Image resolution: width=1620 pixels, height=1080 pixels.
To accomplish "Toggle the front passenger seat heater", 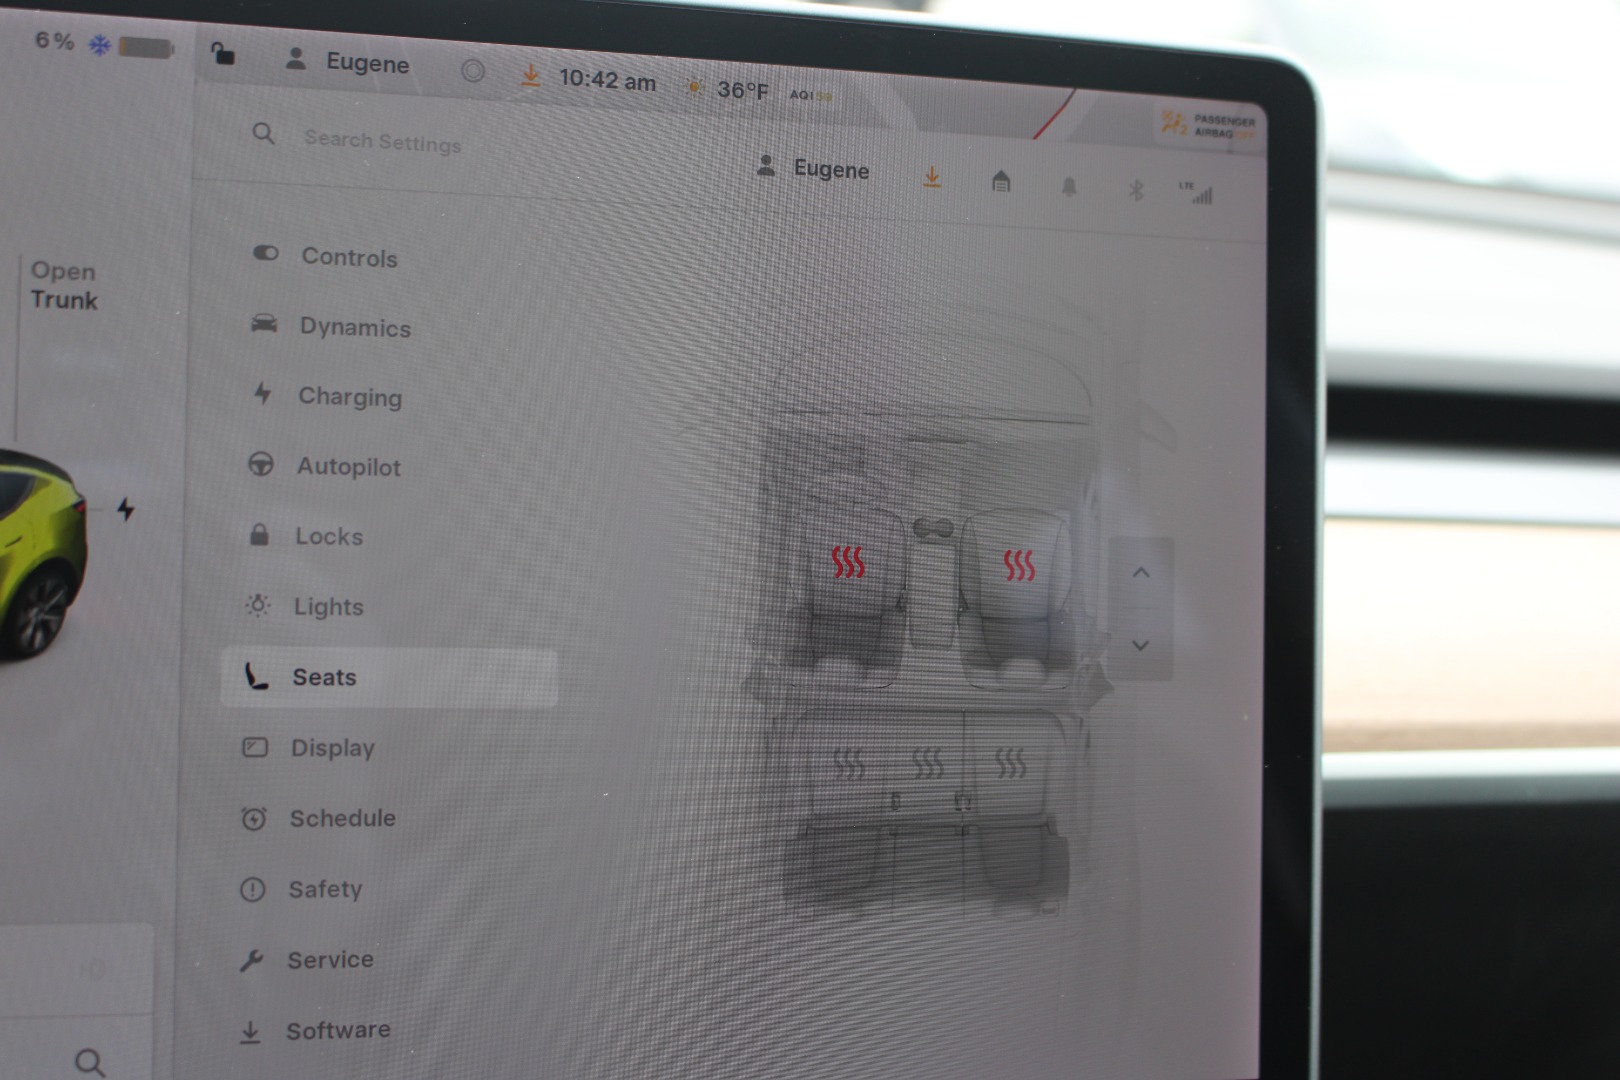I will coord(1019,566).
